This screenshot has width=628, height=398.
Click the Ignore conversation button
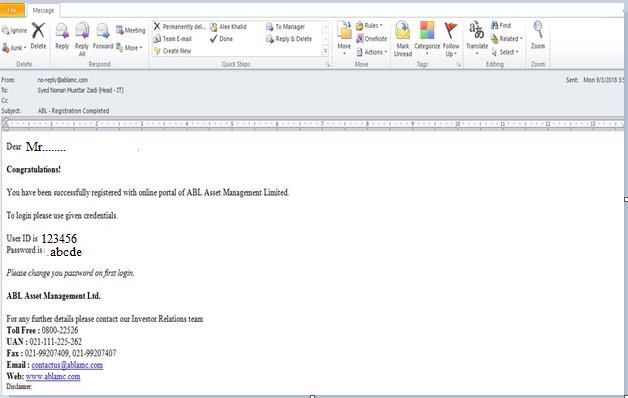(14, 30)
